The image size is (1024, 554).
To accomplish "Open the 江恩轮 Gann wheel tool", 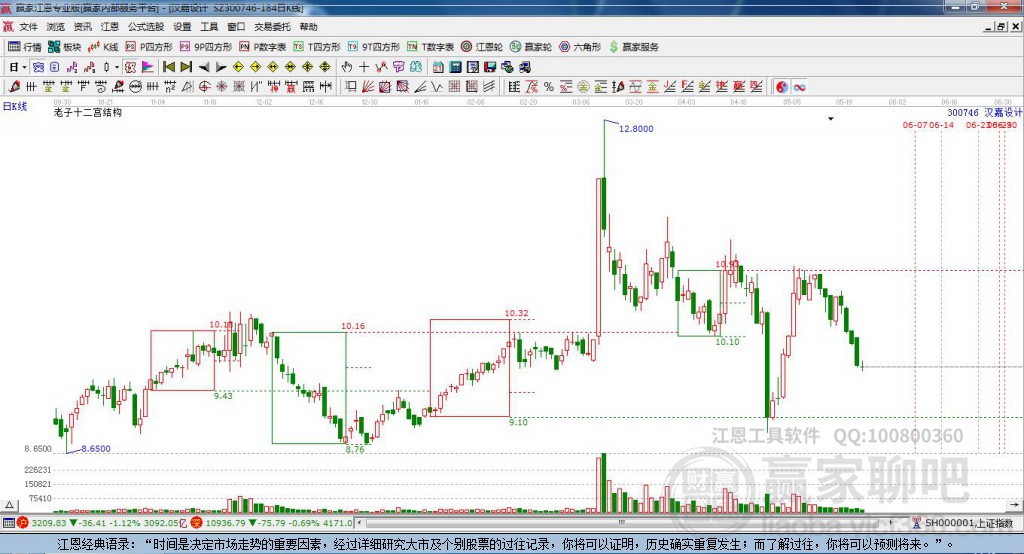I will [483, 47].
